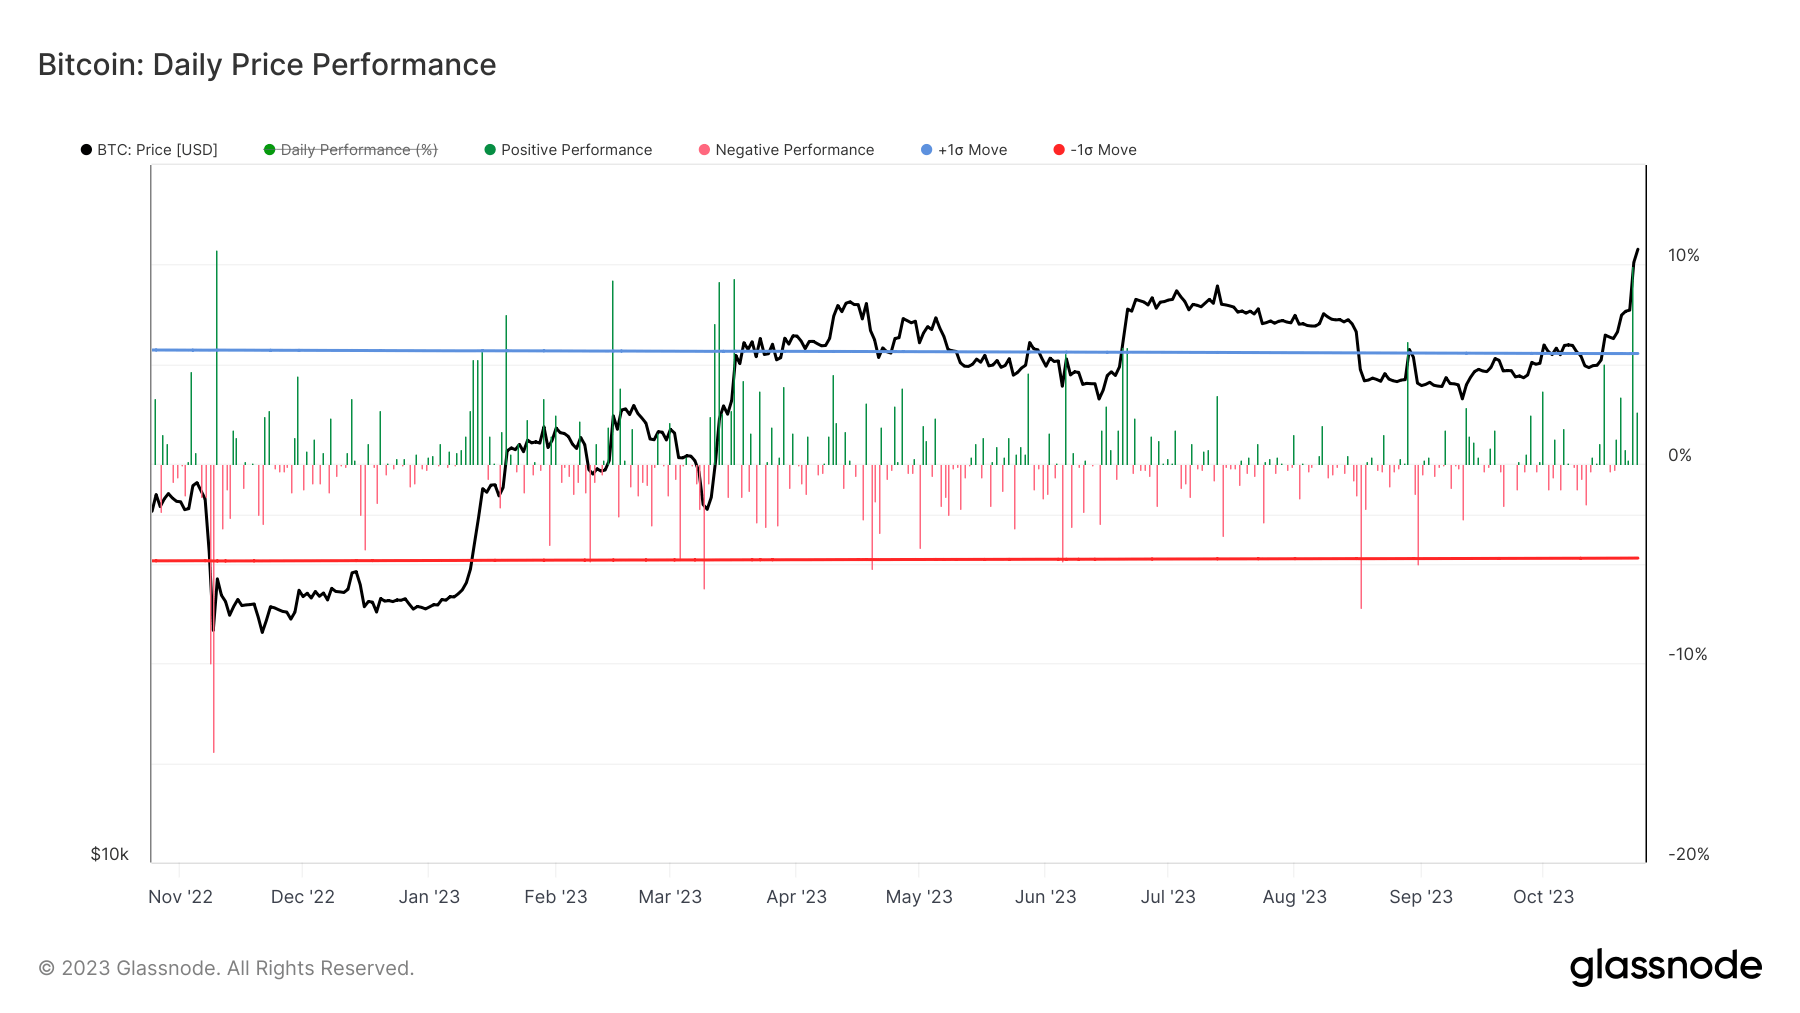The image size is (1800, 1013).
Task: Toggle off the +1σ Move line
Action: [x=970, y=150]
